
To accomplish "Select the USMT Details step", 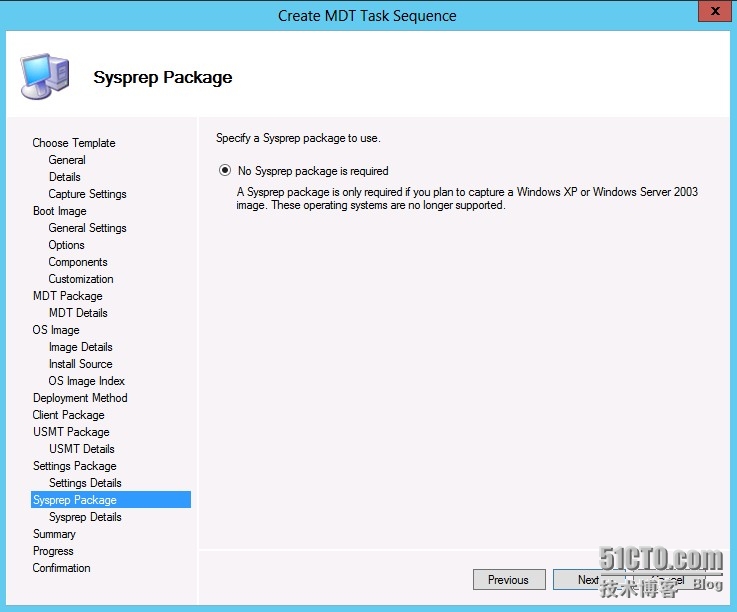I will (x=82, y=449).
